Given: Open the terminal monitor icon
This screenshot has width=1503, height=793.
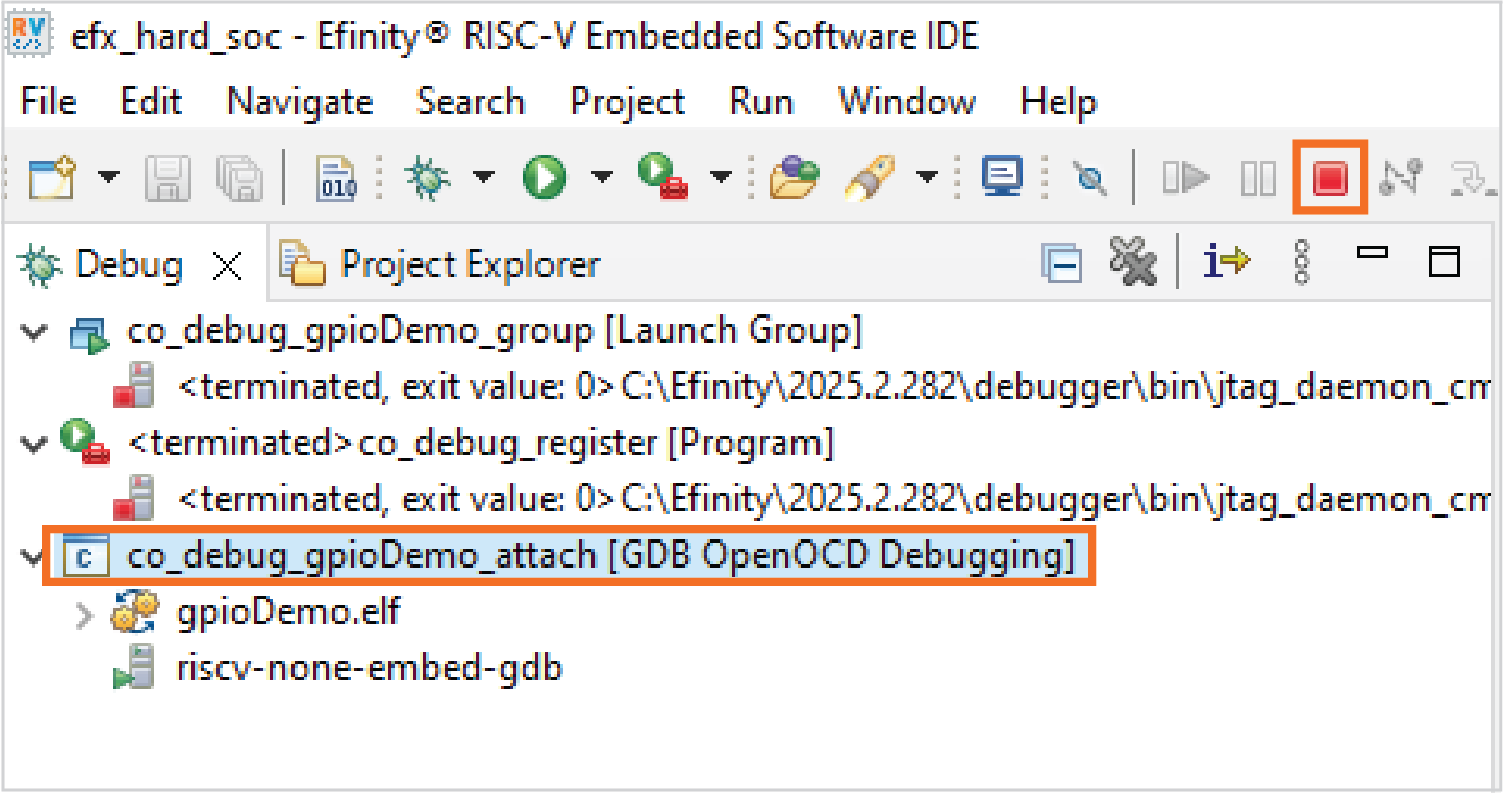Looking at the screenshot, I should click(x=1000, y=177).
